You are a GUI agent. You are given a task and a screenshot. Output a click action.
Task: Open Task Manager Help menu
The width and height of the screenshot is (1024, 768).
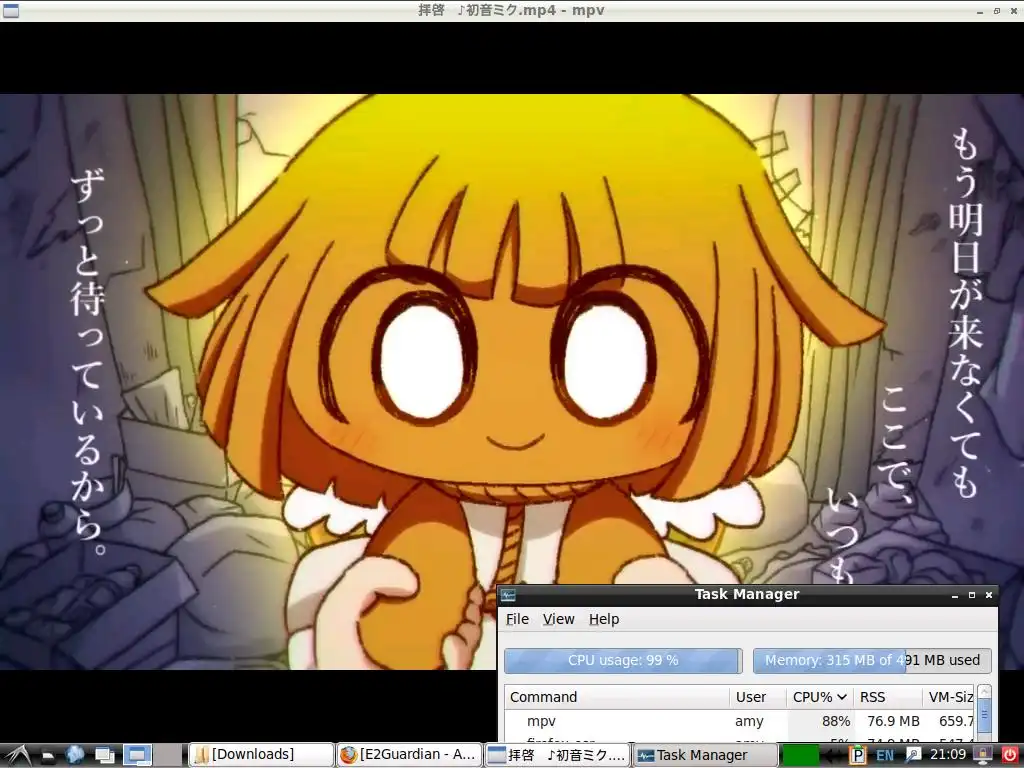click(x=604, y=619)
